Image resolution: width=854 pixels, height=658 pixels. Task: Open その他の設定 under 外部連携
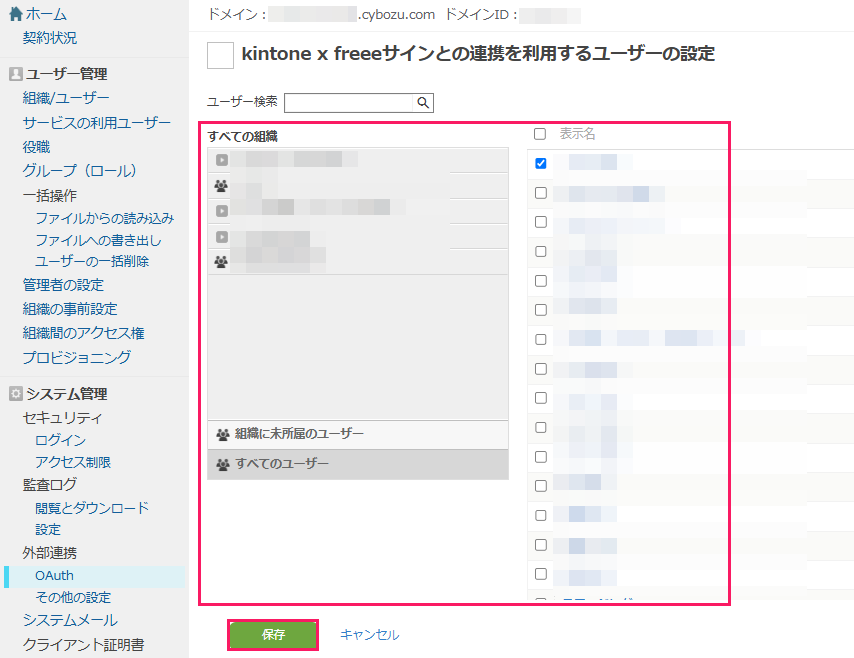[x=73, y=598]
